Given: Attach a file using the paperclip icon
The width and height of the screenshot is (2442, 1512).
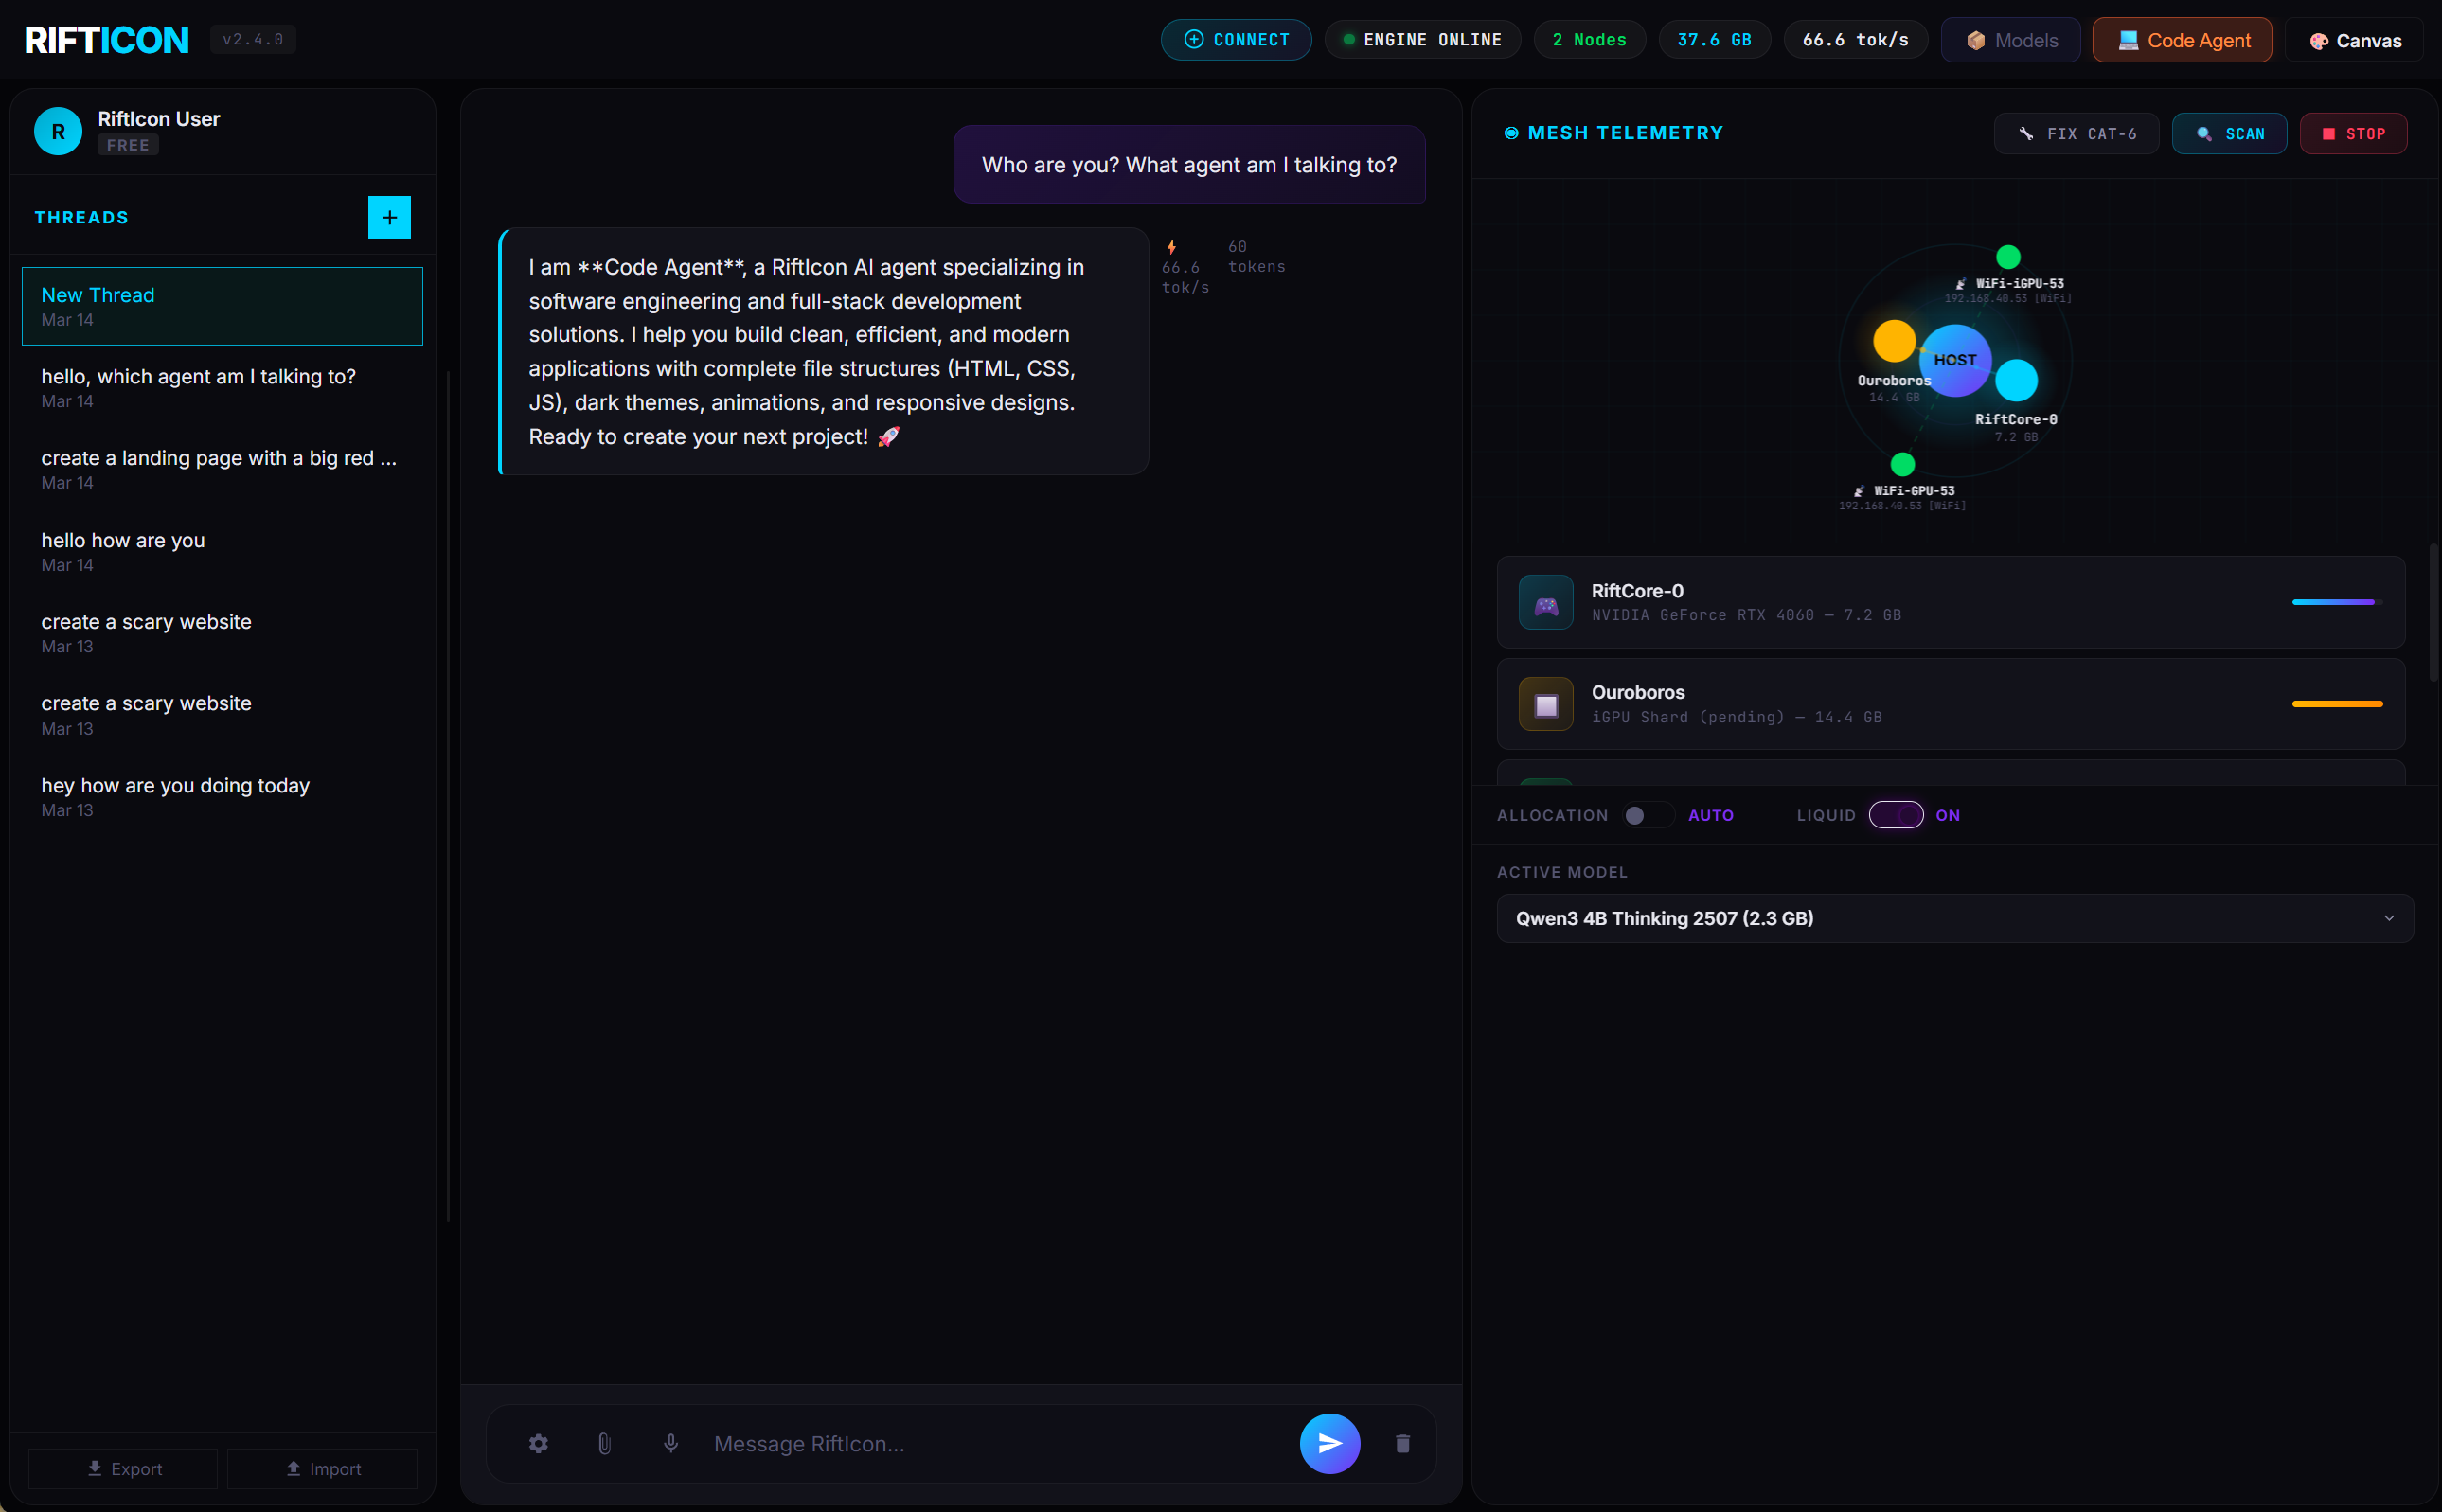Looking at the screenshot, I should (604, 1443).
